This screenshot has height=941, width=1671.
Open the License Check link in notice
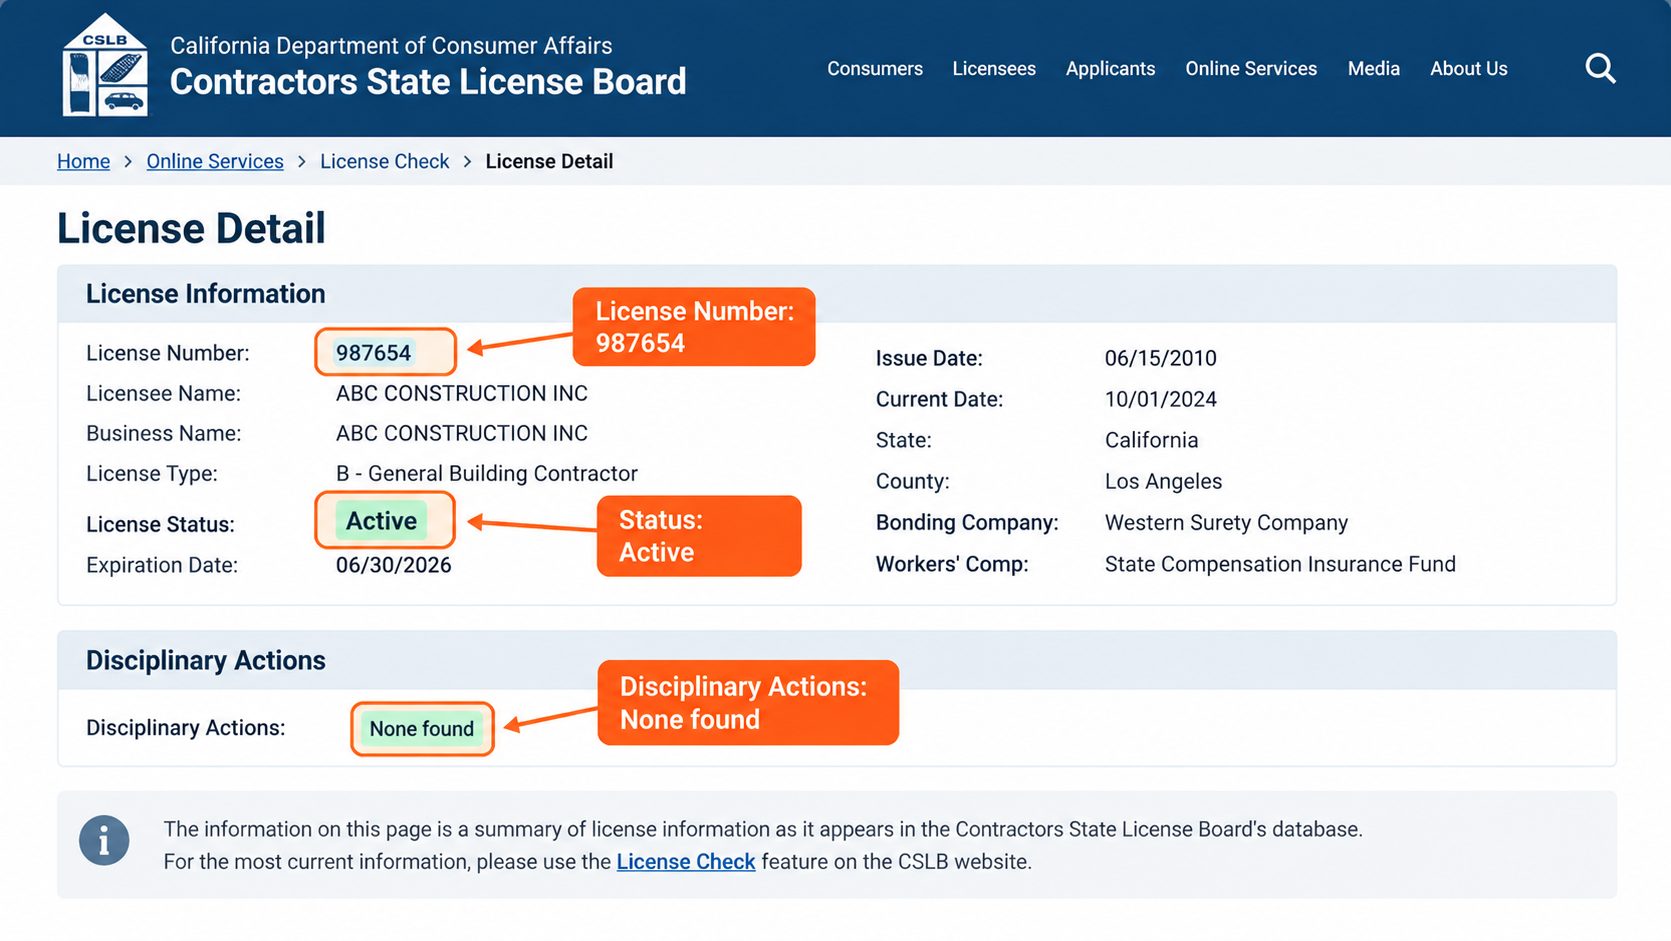[686, 862]
